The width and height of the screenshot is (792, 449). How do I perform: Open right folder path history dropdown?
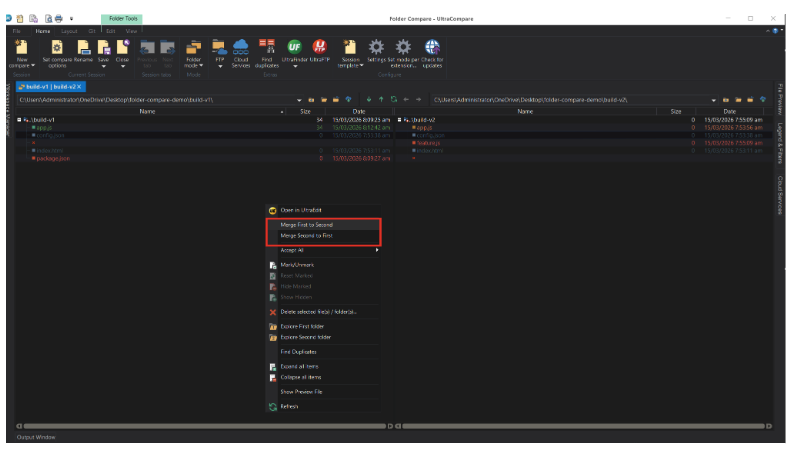(713, 100)
